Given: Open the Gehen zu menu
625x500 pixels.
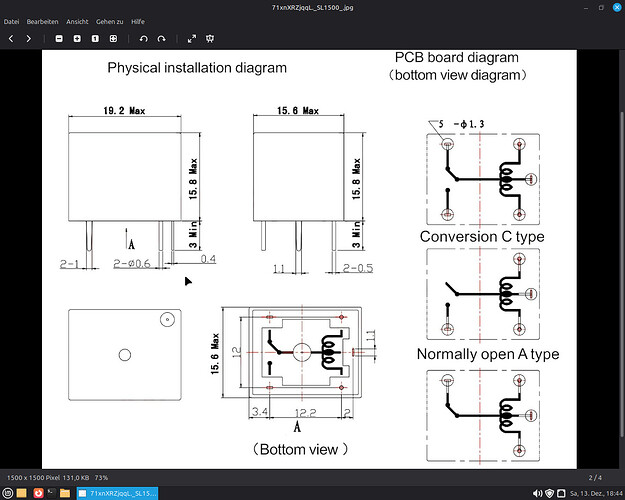Looking at the screenshot, I should click(x=111, y=21).
